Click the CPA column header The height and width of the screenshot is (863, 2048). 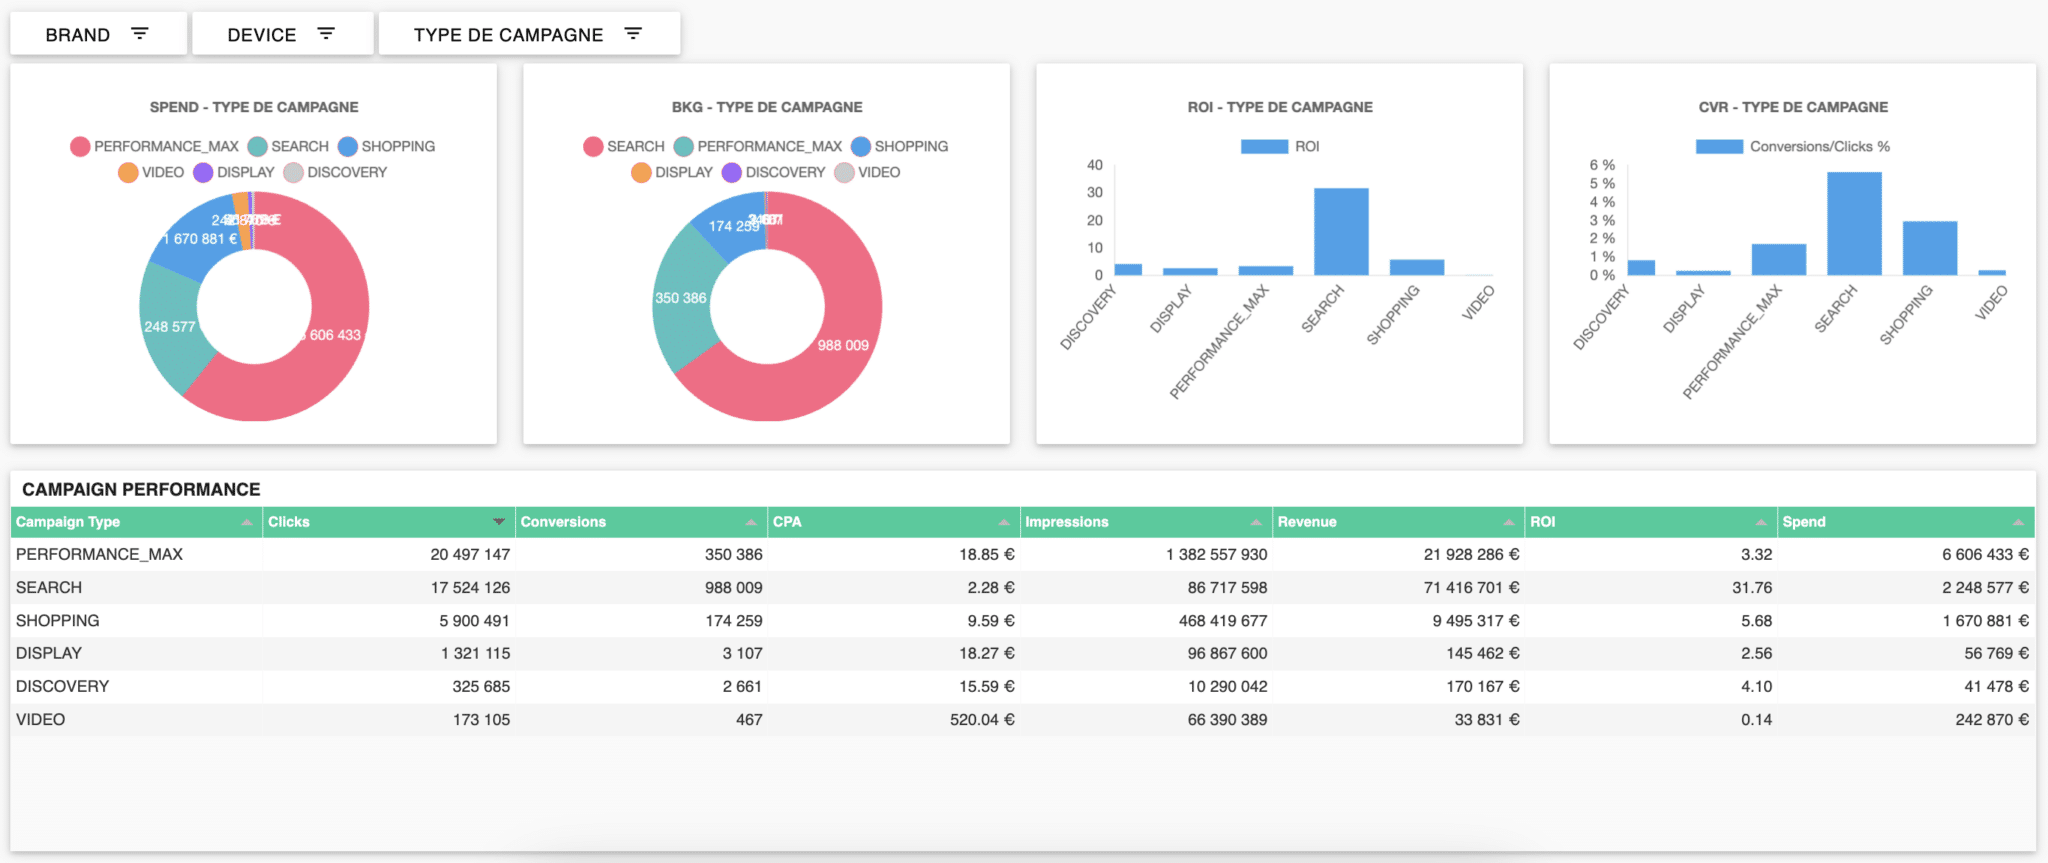click(893, 522)
